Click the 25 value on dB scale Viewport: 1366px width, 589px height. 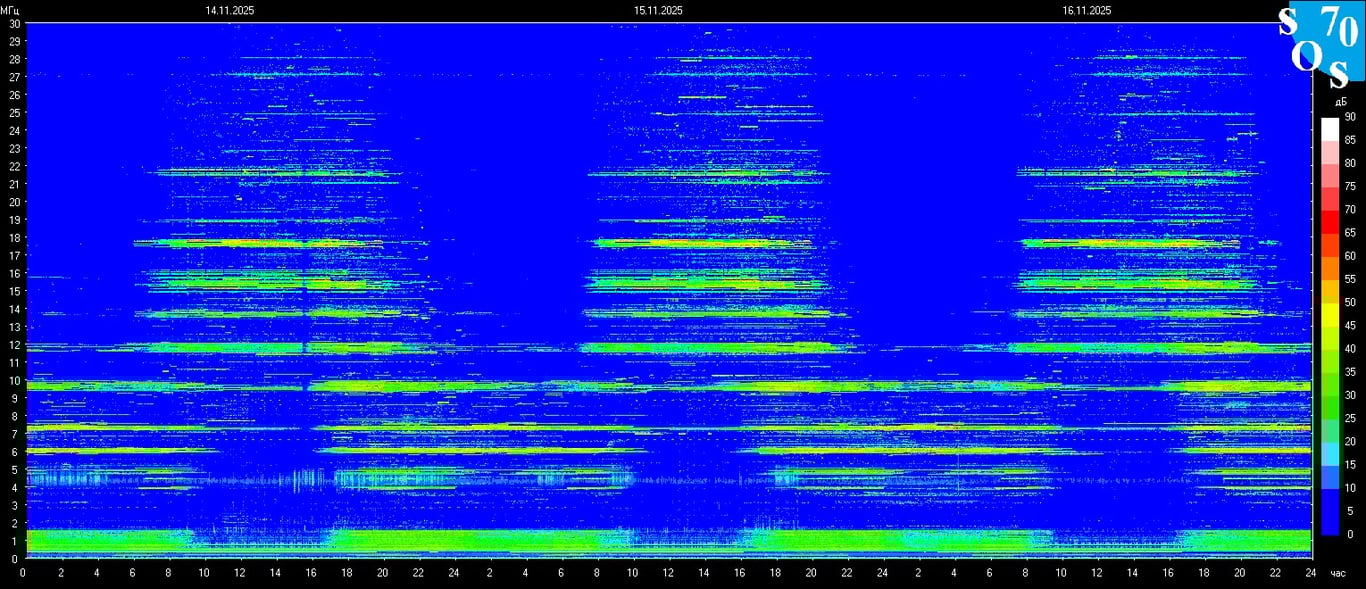coord(1350,418)
